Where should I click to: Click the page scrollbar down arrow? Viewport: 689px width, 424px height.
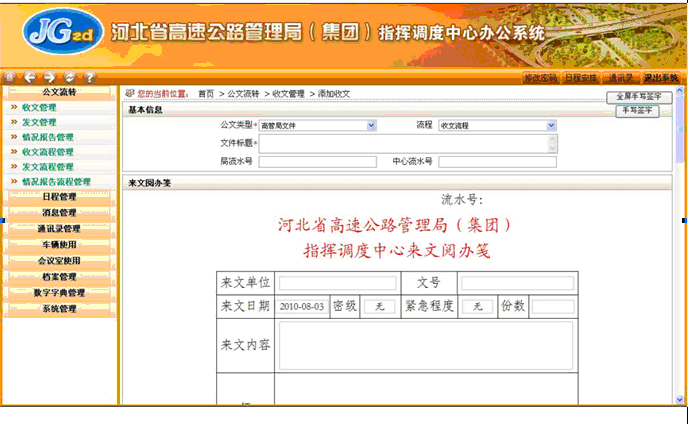pos(680,399)
